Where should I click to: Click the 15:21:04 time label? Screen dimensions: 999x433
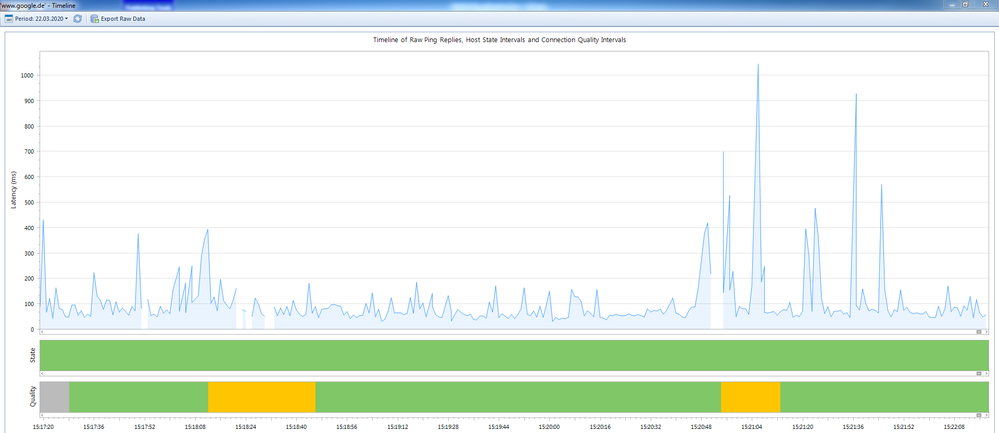751,426
